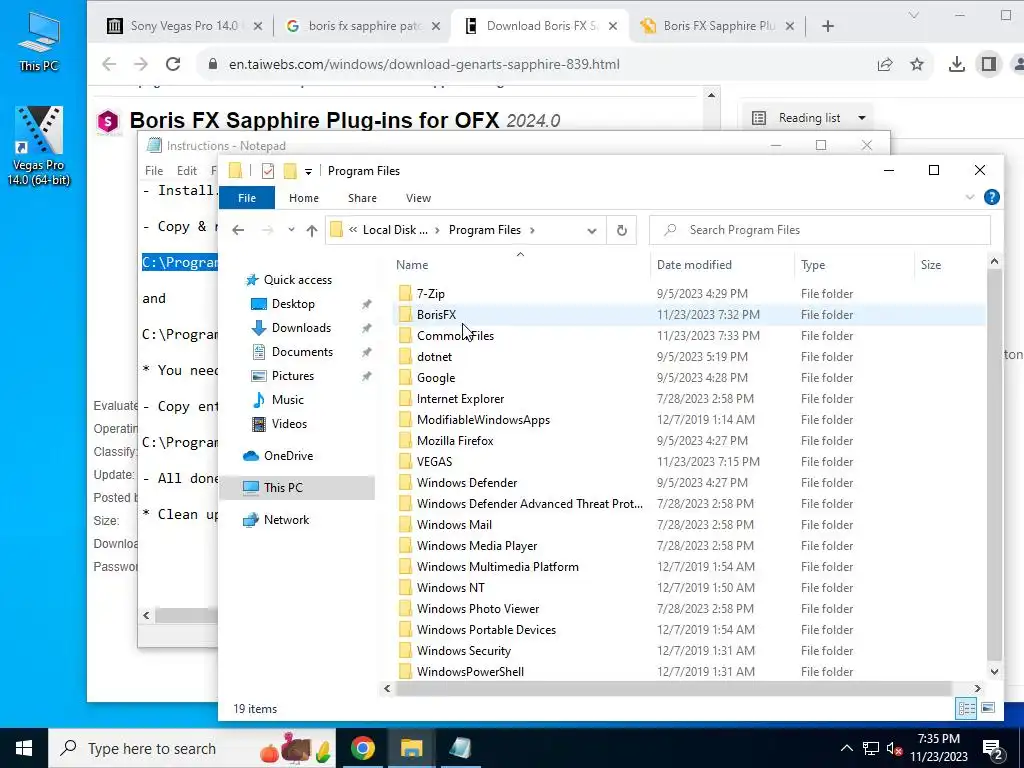The width and height of the screenshot is (1024, 768).
Task: Select the VEGAS folder row
Action: (x=689, y=462)
